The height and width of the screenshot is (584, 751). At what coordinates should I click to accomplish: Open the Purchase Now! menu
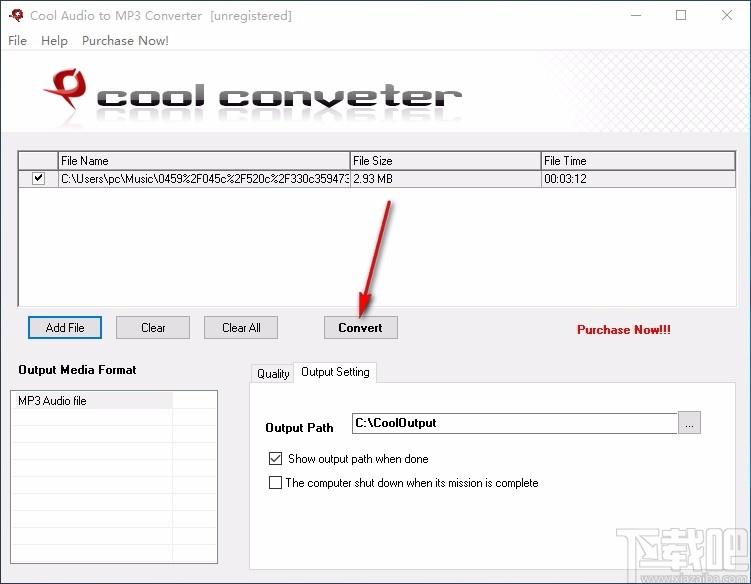point(125,41)
